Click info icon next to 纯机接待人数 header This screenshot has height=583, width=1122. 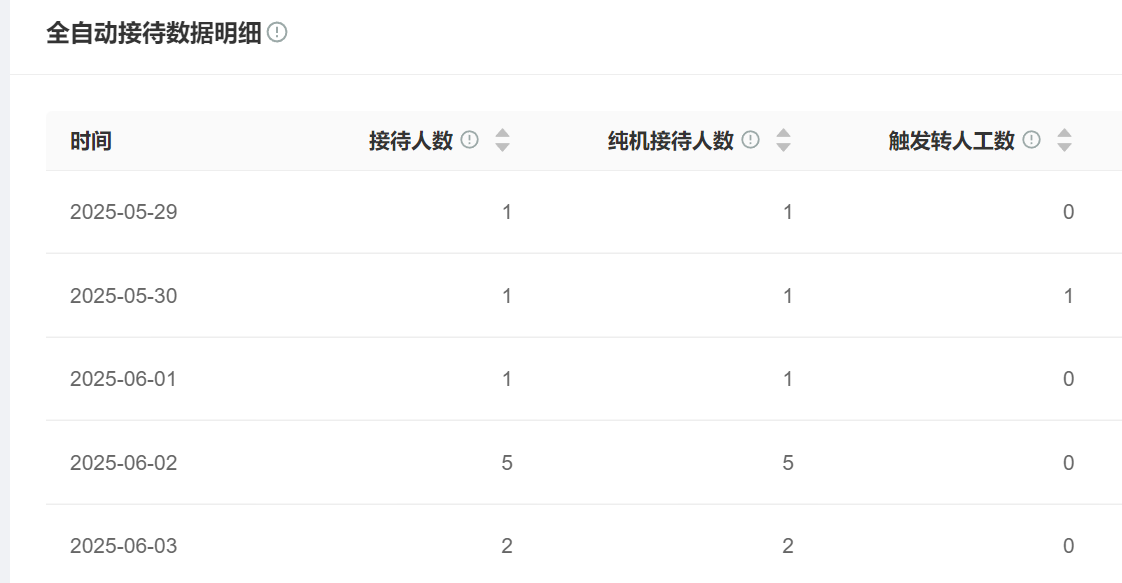(x=750, y=139)
